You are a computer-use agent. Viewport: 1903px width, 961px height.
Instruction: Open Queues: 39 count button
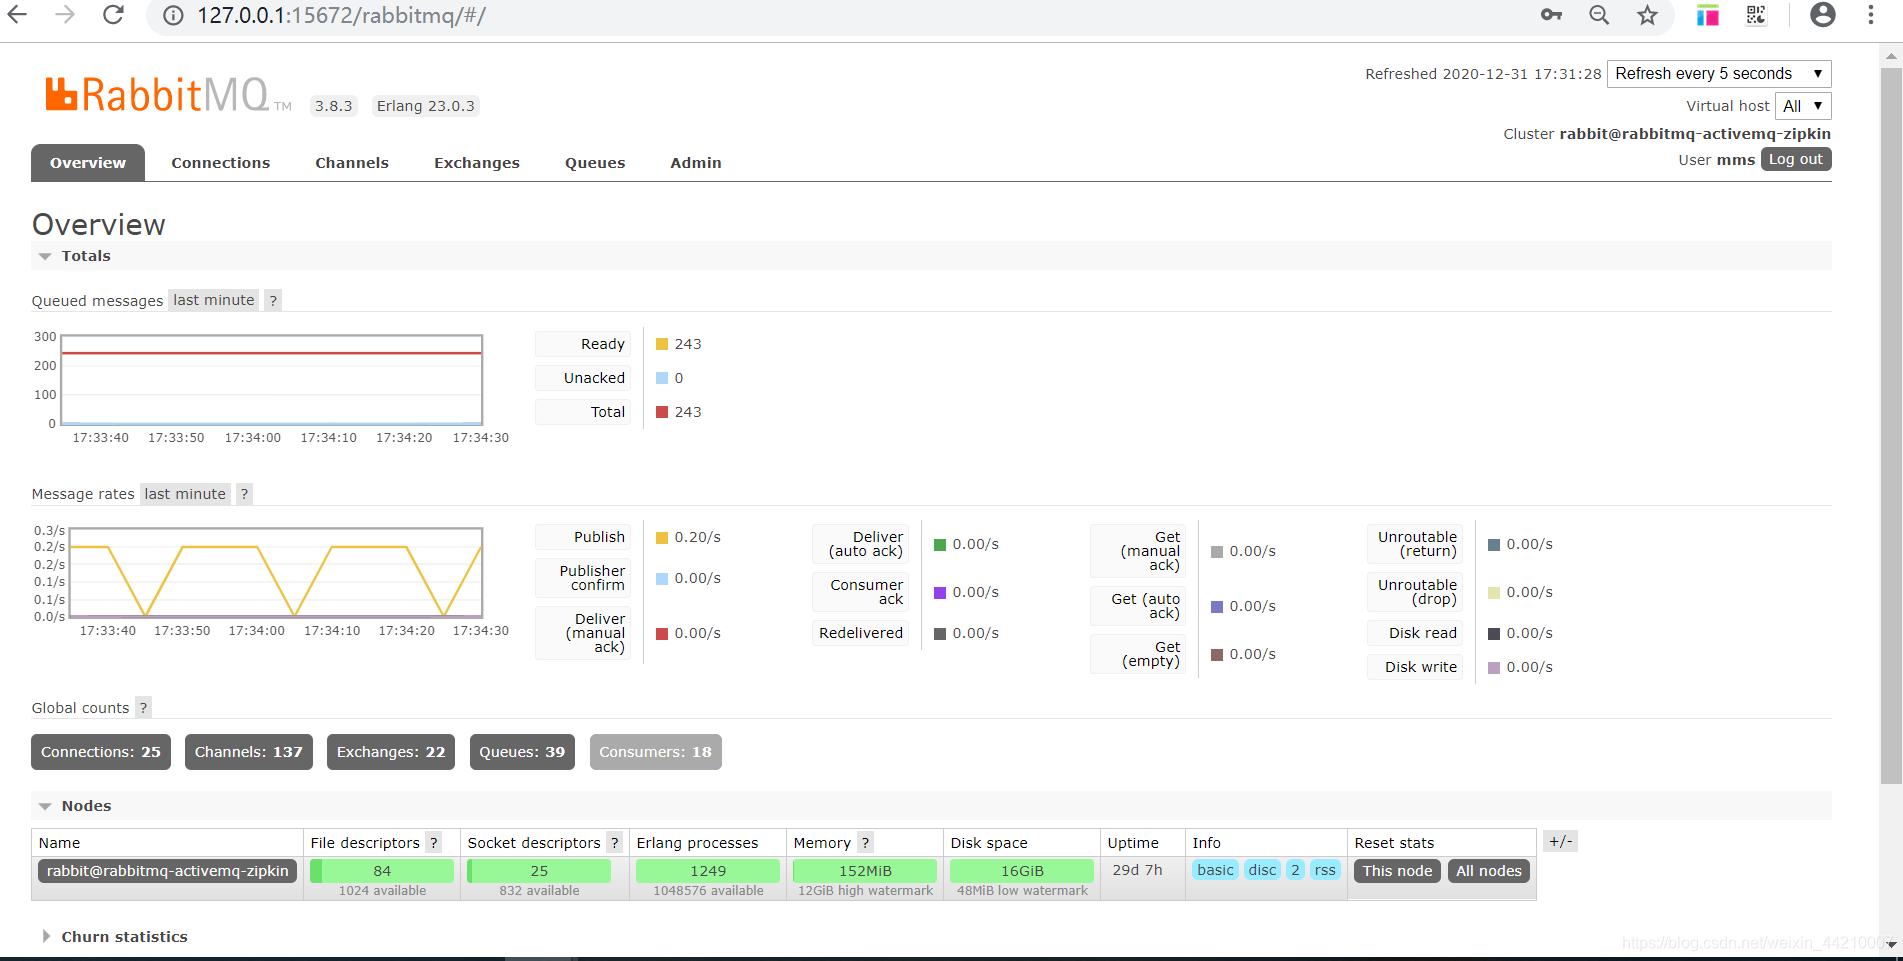(x=522, y=752)
